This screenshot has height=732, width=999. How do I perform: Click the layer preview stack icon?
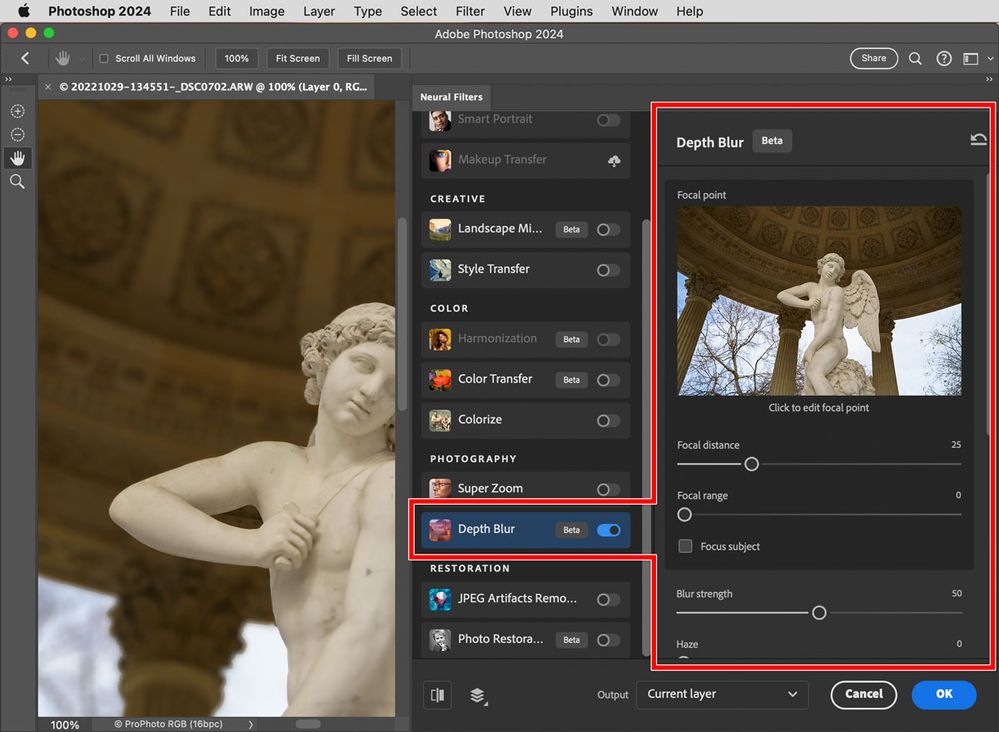pos(478,695)
